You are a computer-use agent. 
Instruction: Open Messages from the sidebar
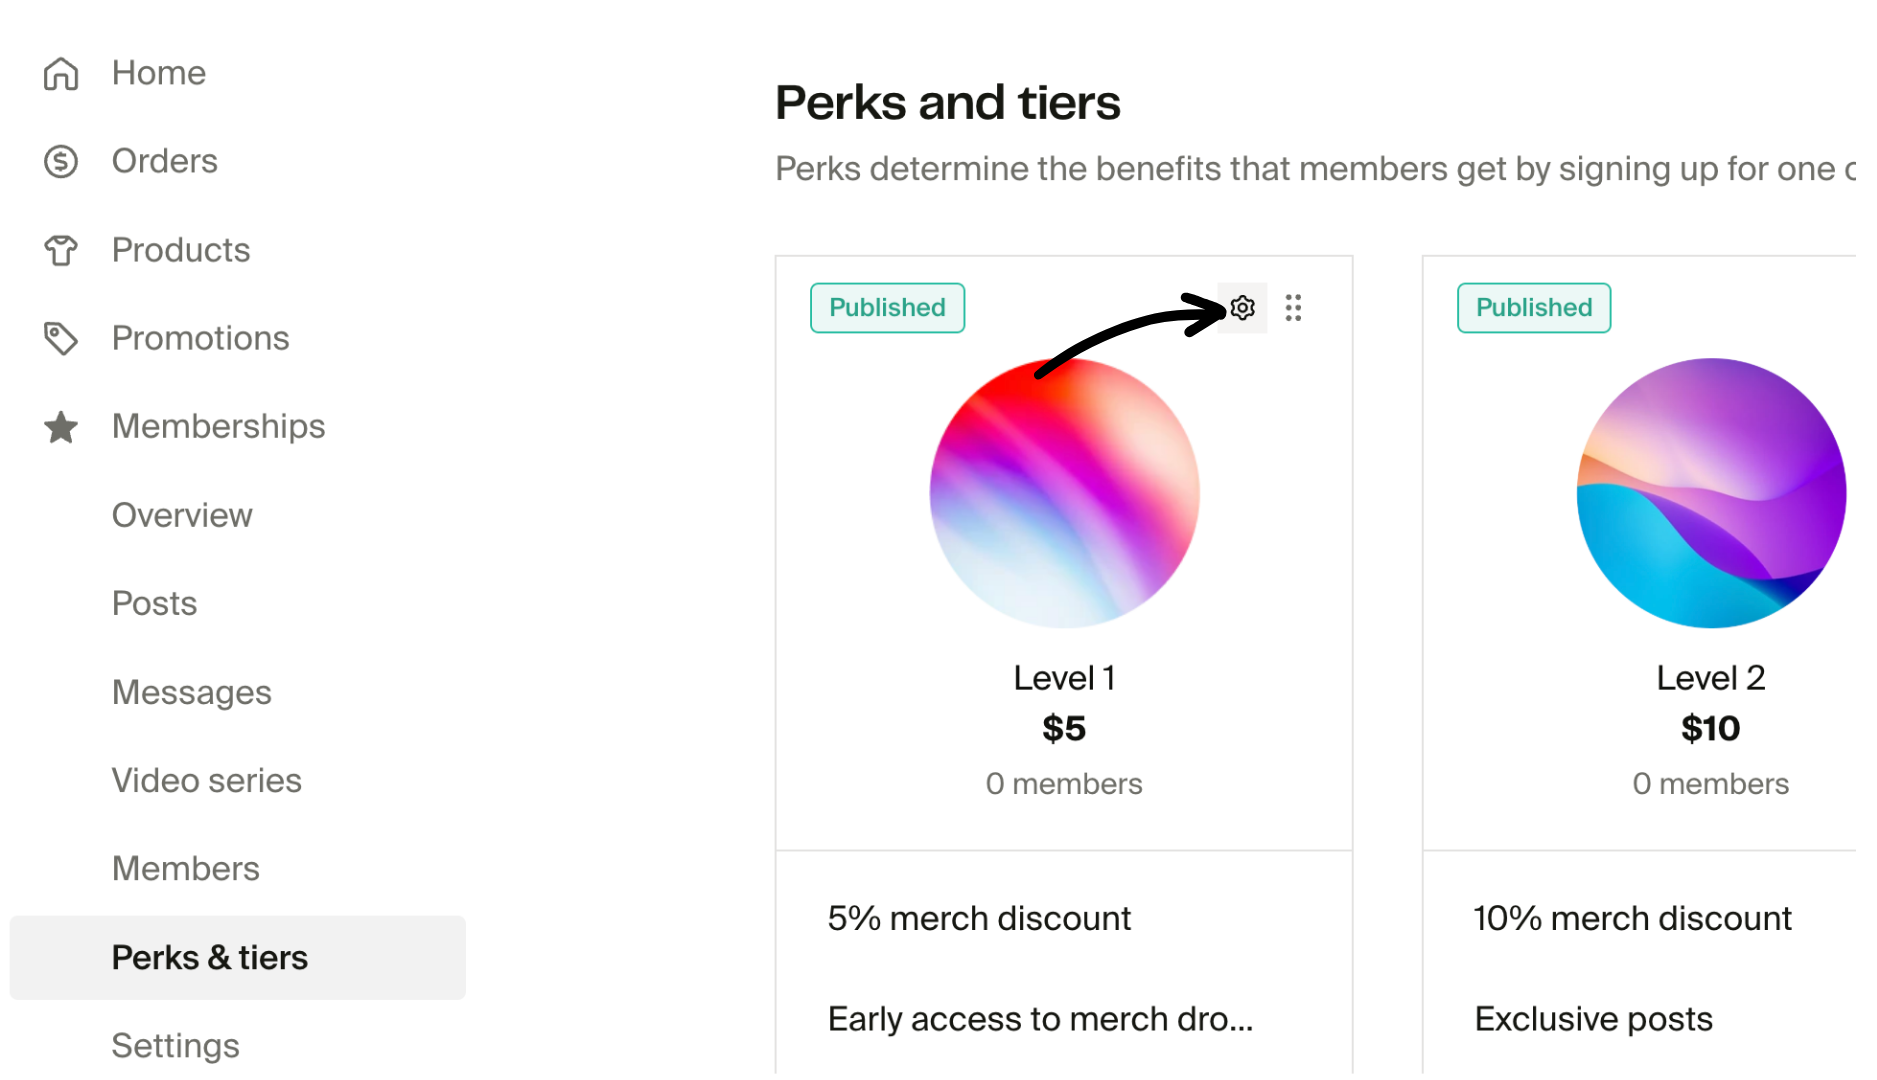[191, 691]
